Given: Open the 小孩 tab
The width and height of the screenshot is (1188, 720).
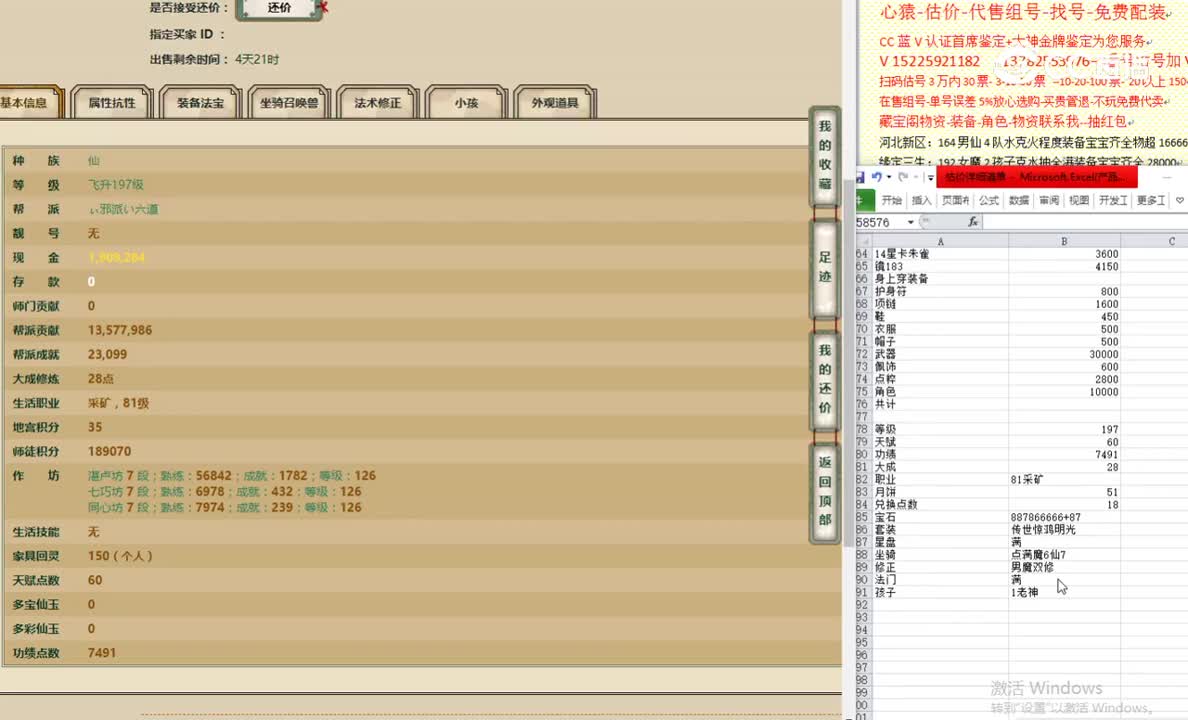Looking at the screenshot, I should coord(466,102).
